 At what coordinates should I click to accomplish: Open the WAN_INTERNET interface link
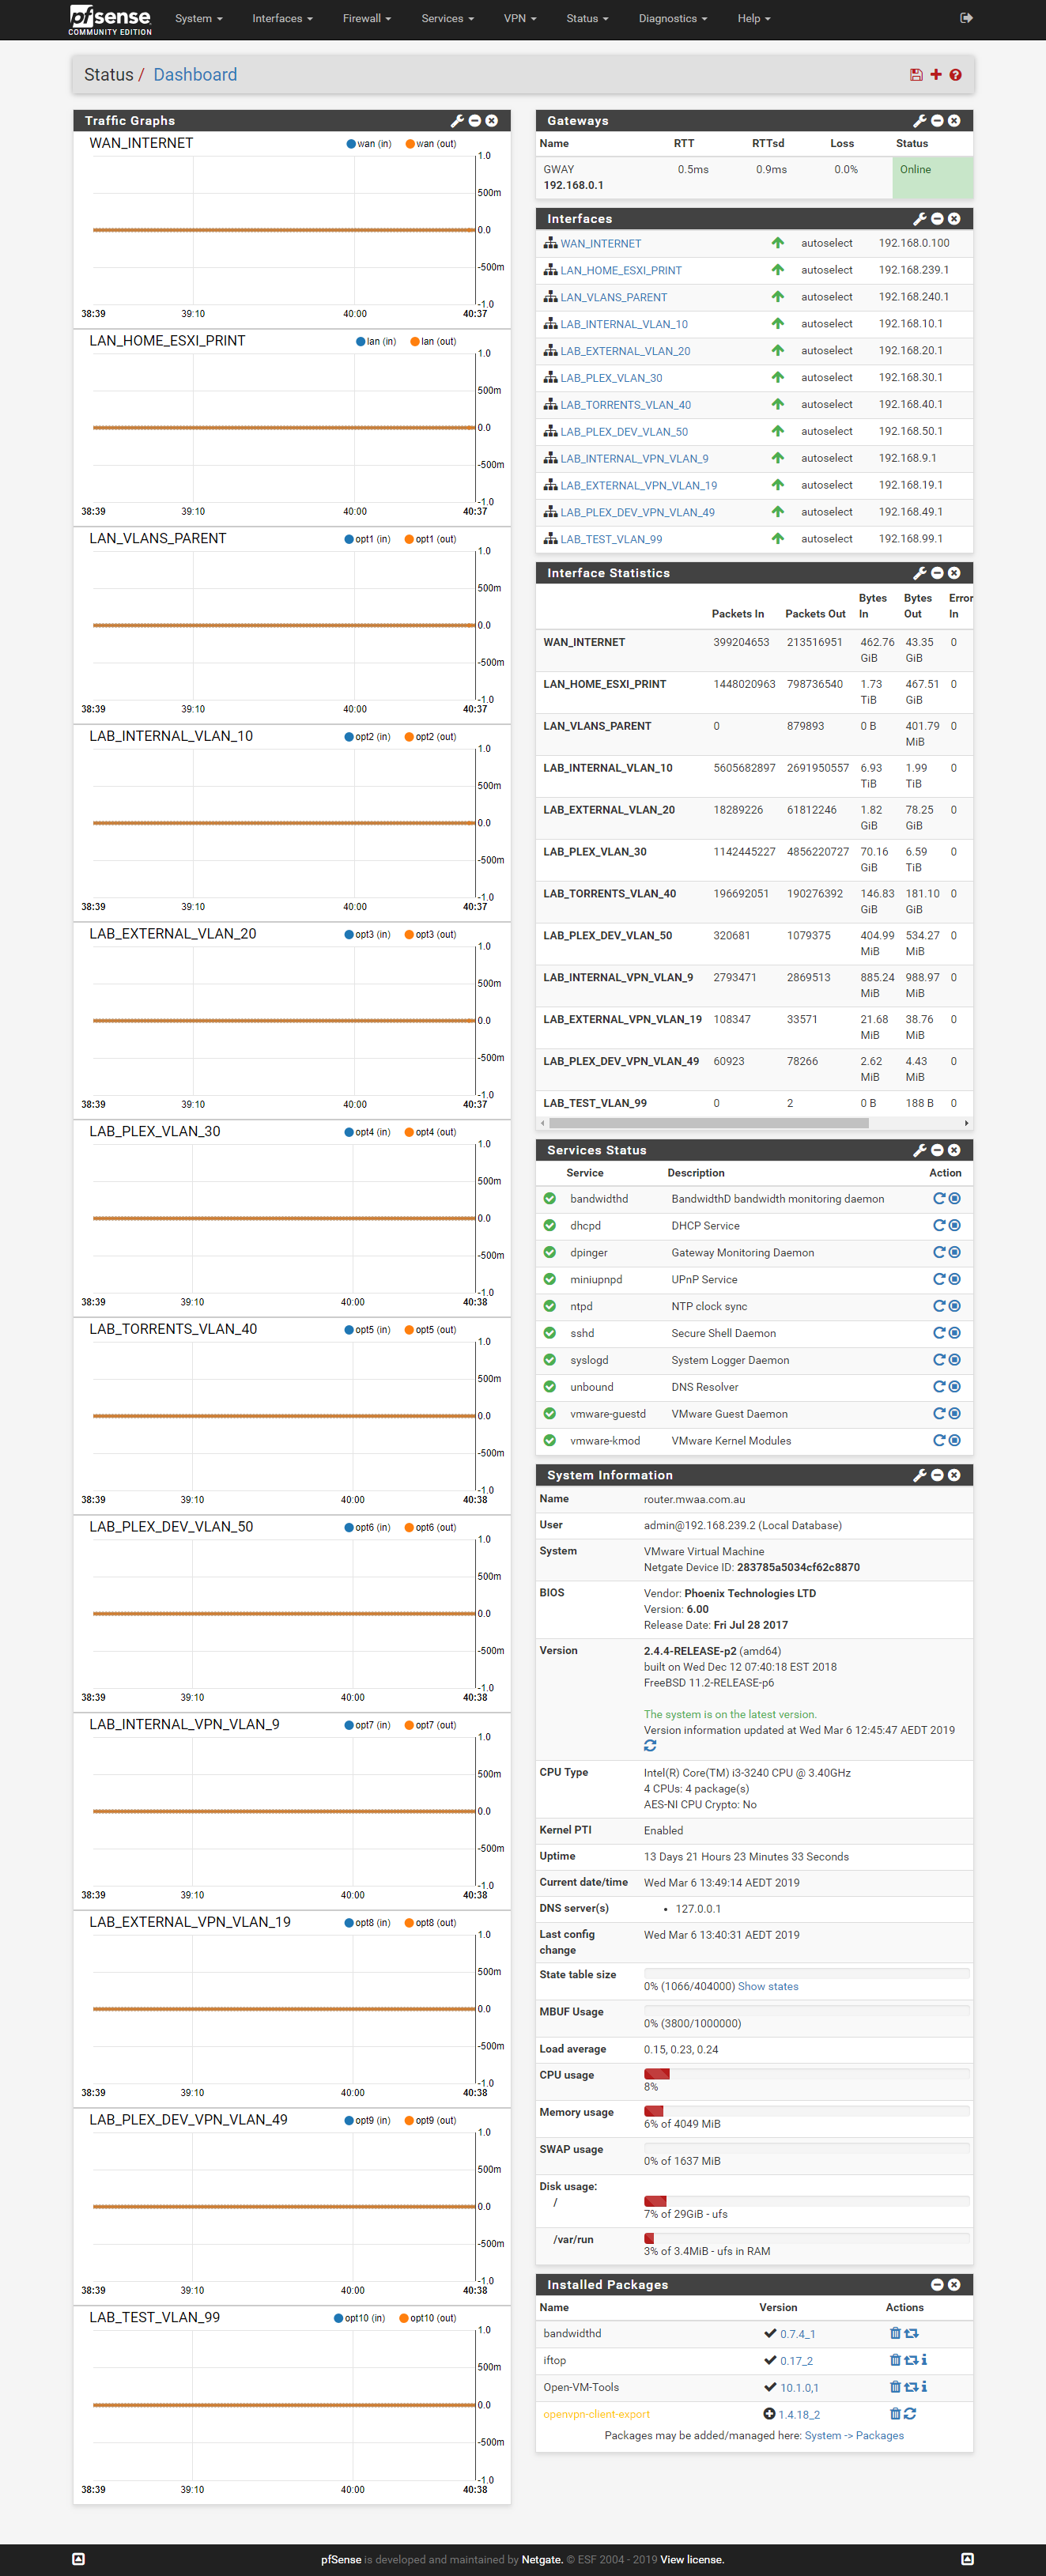coord(600,243)
